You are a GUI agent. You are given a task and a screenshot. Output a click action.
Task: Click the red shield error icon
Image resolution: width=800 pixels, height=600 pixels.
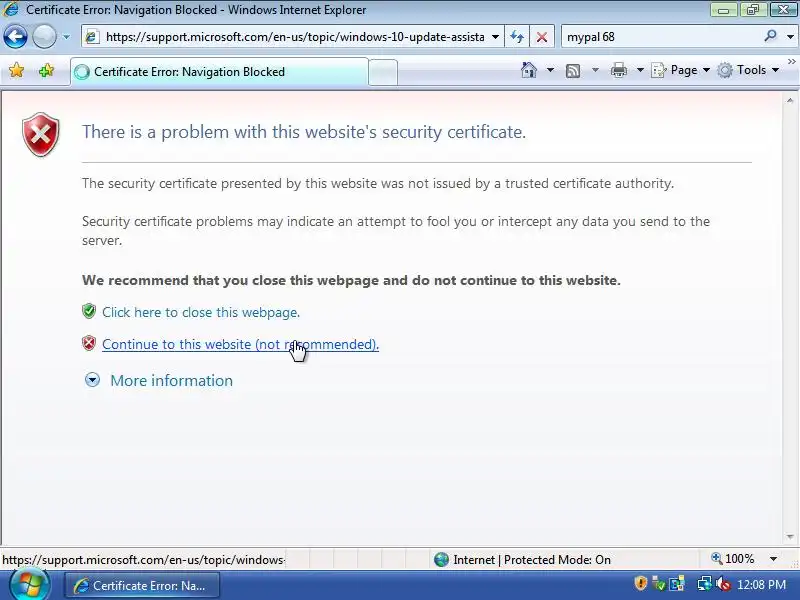[x=41, y=135]
